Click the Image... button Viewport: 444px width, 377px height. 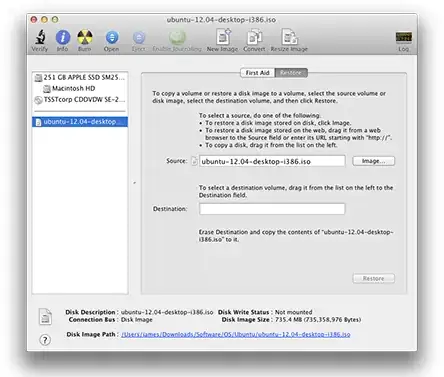(x=374, y=161)
